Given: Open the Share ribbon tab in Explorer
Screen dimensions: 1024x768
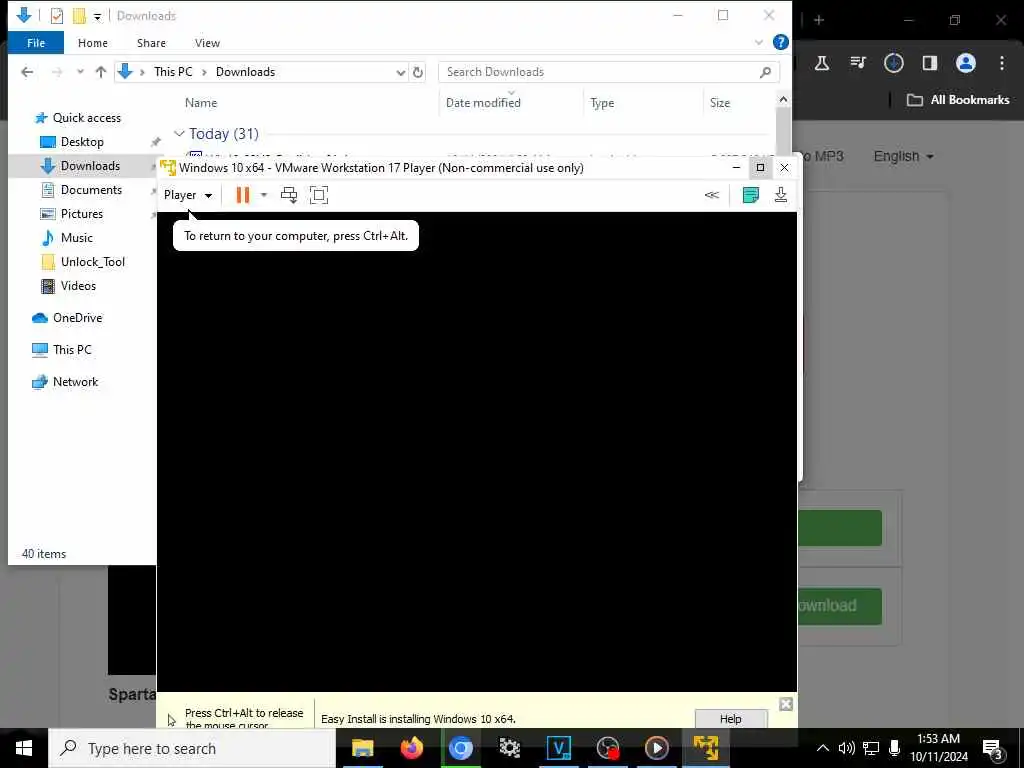Looking at the screenshot, I should 151,43.
